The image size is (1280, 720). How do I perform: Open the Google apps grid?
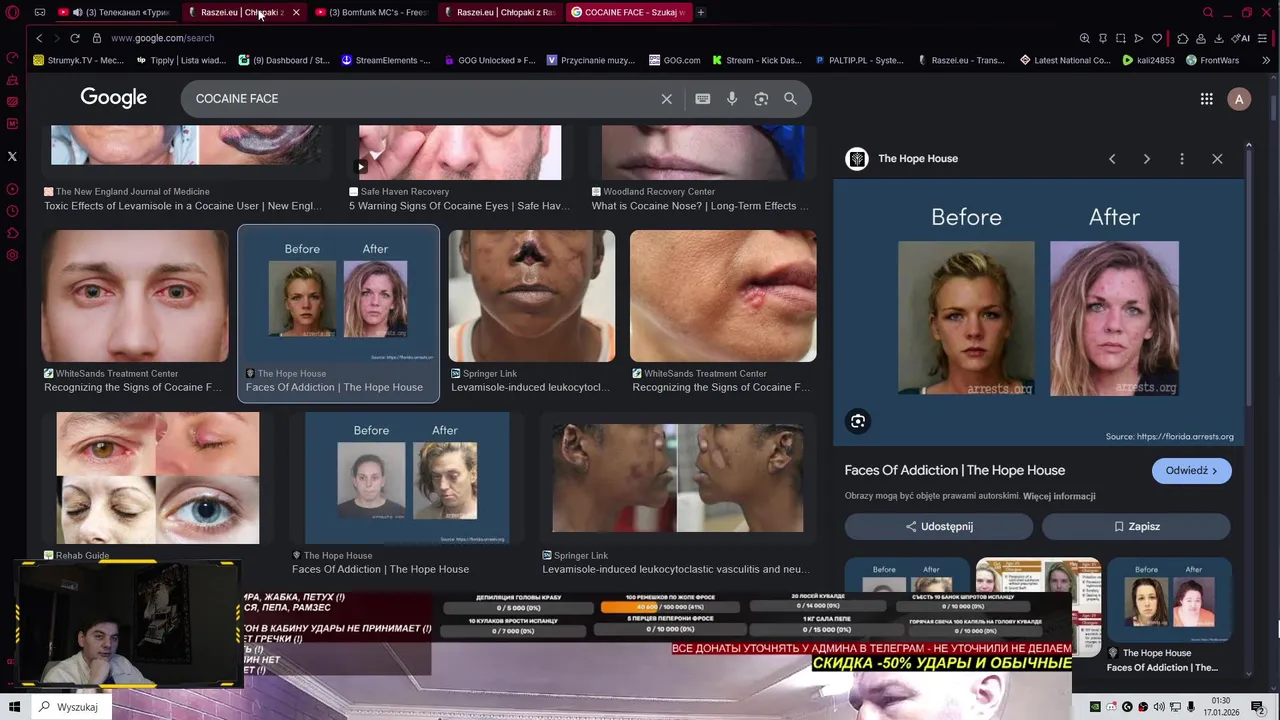pyautogui.click(x=1207, y=99)
